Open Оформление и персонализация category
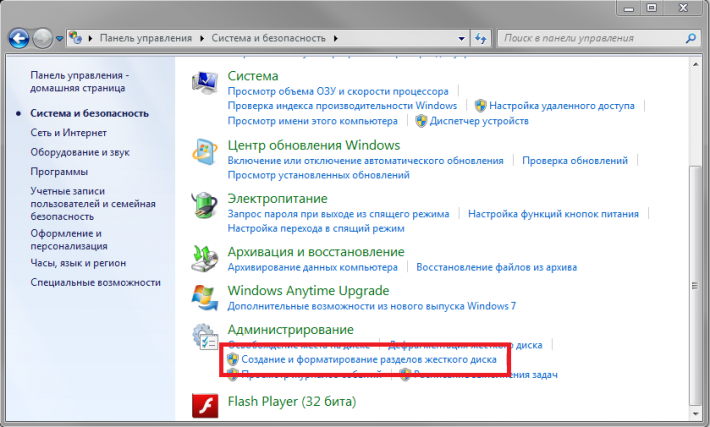 point(69,240)
